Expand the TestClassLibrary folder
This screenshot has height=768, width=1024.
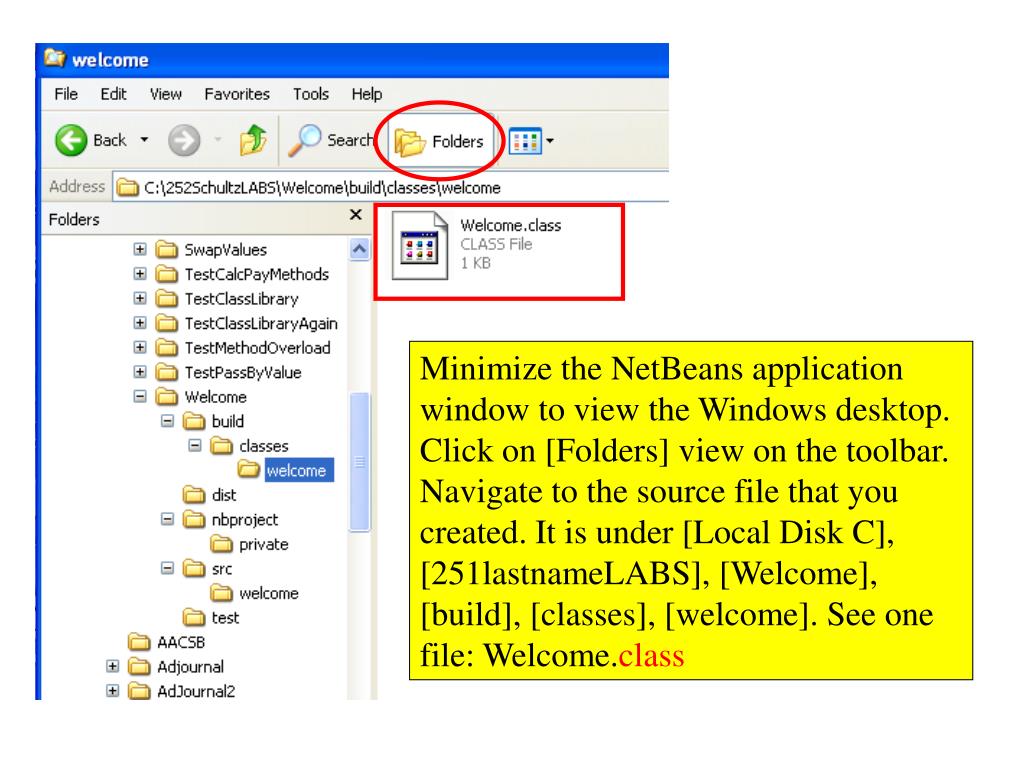[140, 298]
